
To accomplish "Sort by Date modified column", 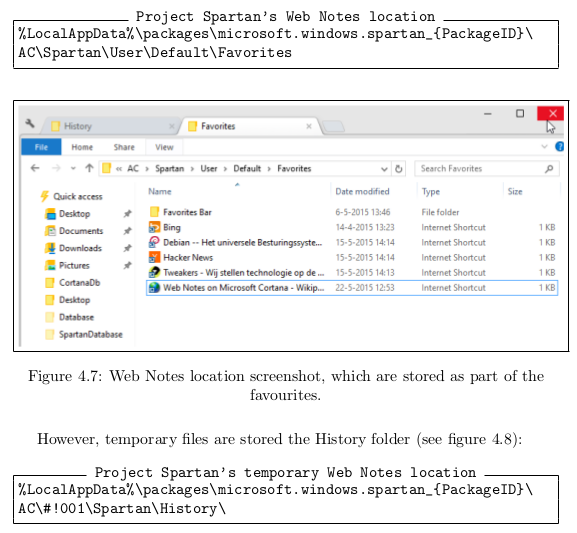I will [362, 191].
